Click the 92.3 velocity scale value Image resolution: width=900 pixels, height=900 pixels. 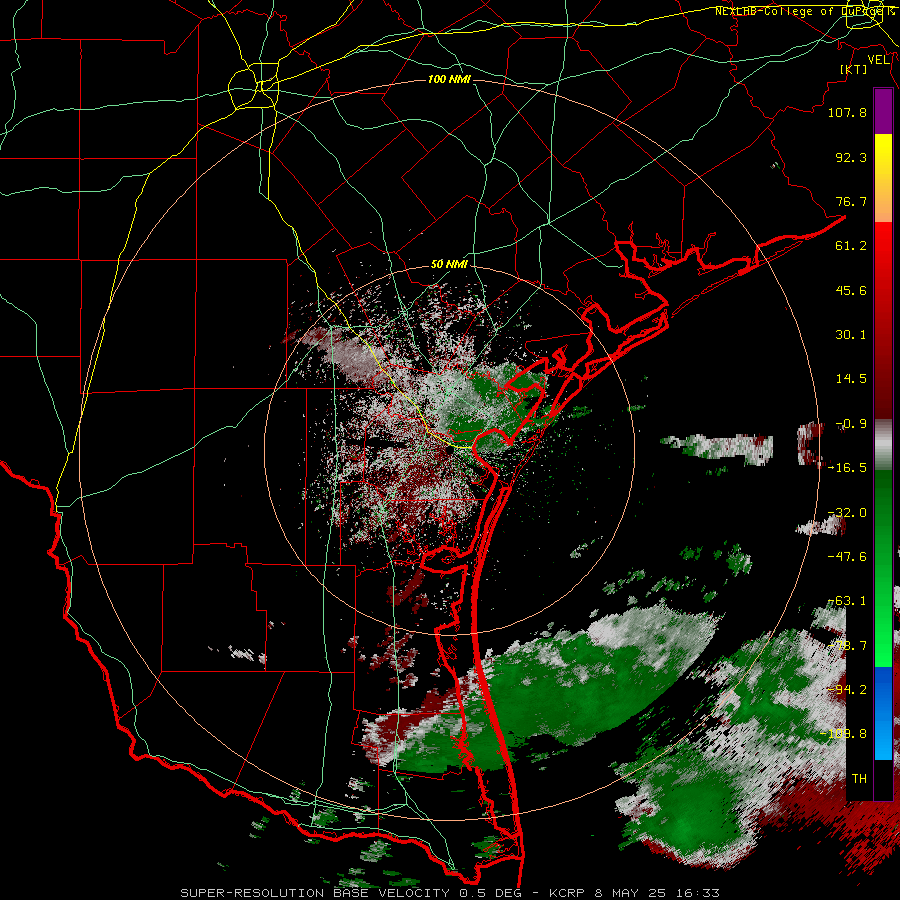click(x=851, y=157)
